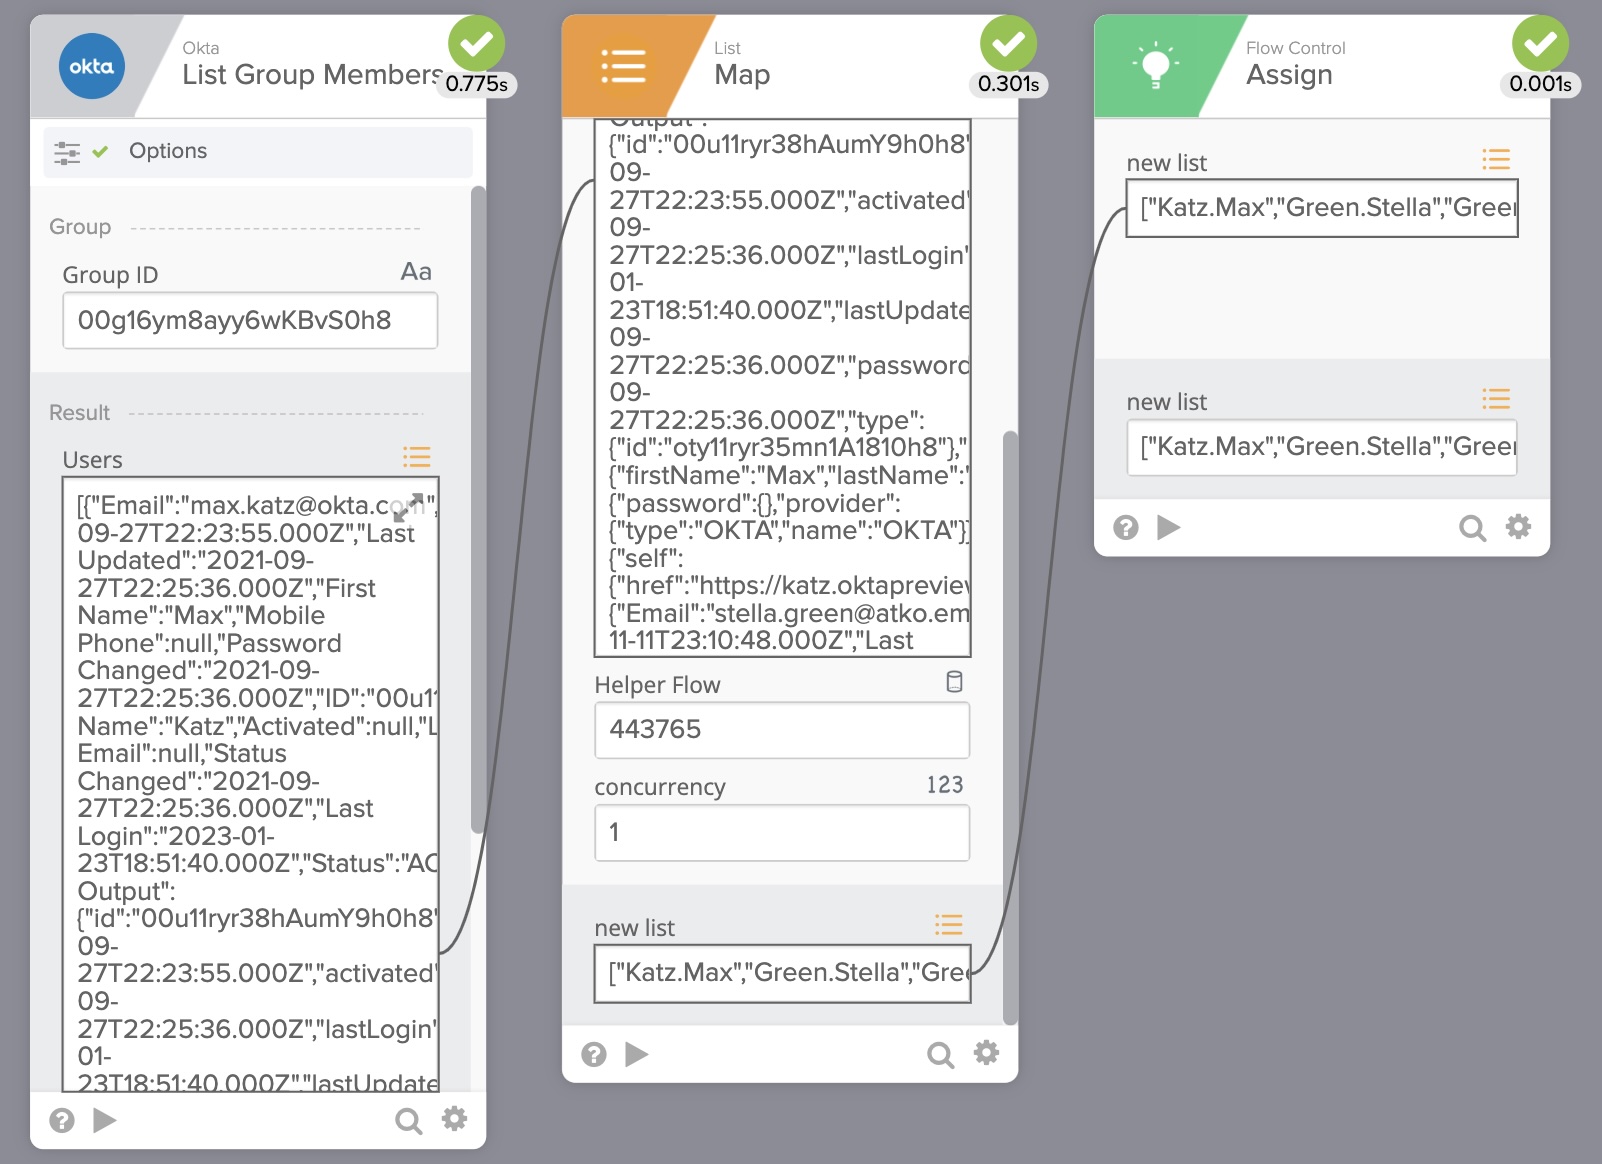Screen dimensions: 1602x1164
Task: Click the Assign card's green success checkmark
Action: coord(1540,44)
